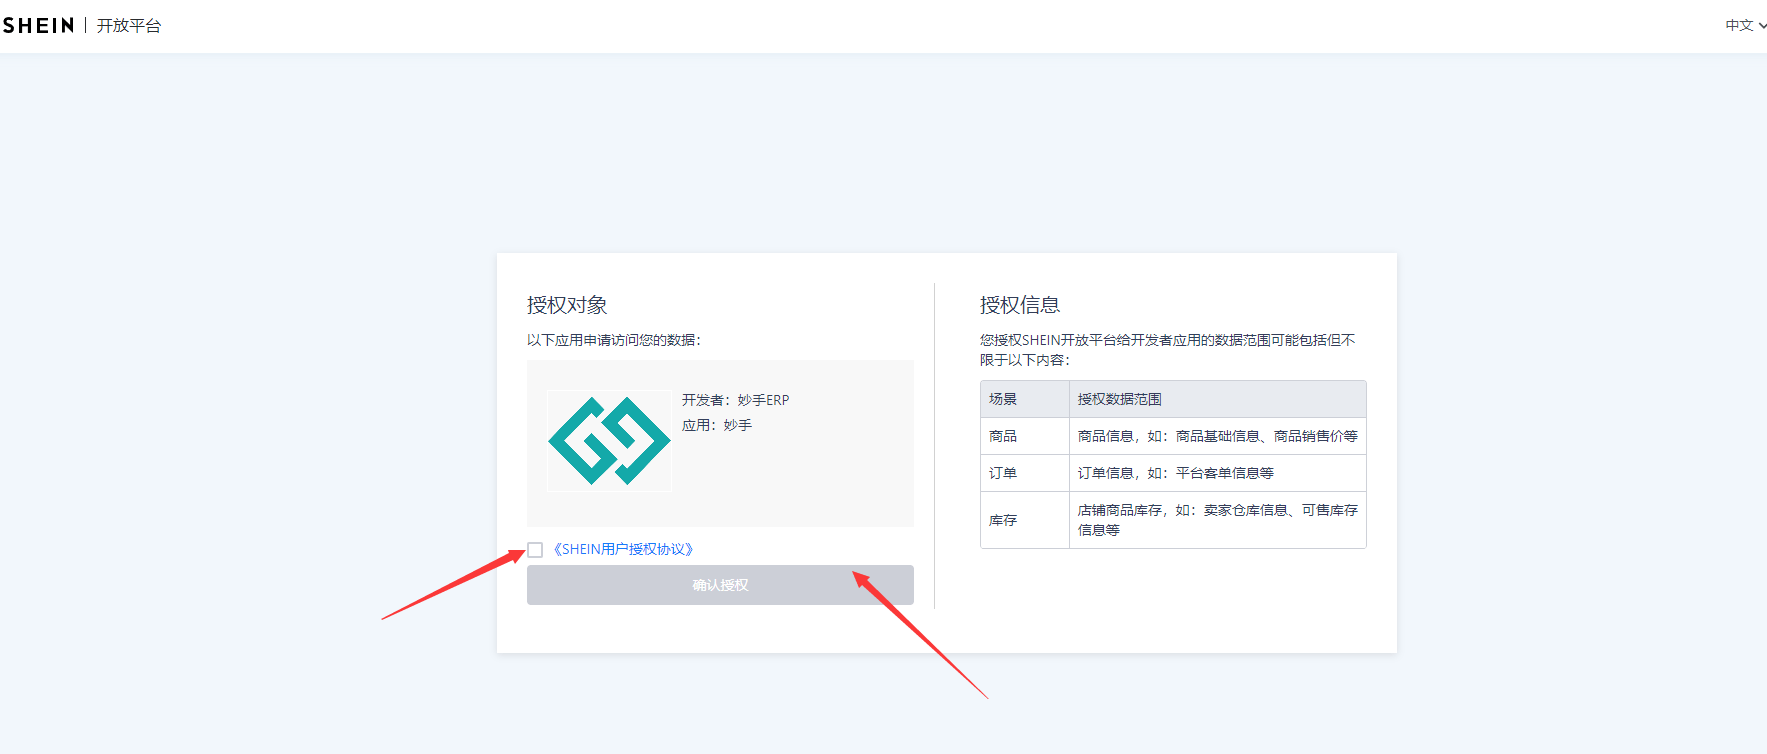Click the 订单信息 data scope cell
This screenshot has width=1767, height=754.
tap(1218, 473)
